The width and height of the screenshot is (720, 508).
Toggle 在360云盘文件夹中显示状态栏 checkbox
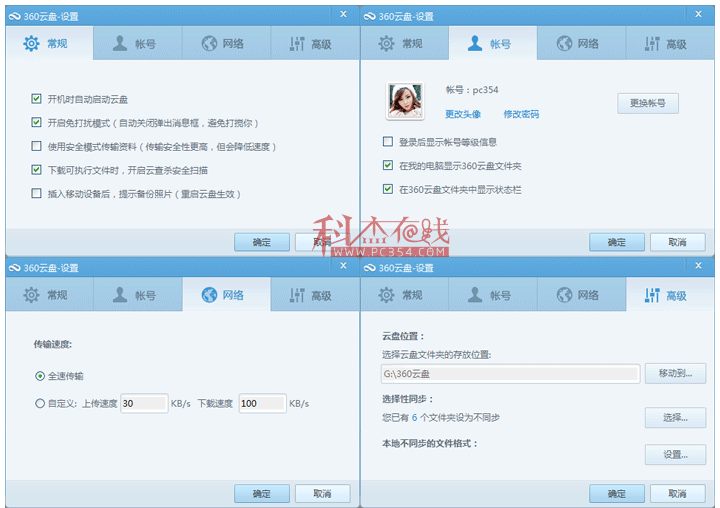(388, 189)
